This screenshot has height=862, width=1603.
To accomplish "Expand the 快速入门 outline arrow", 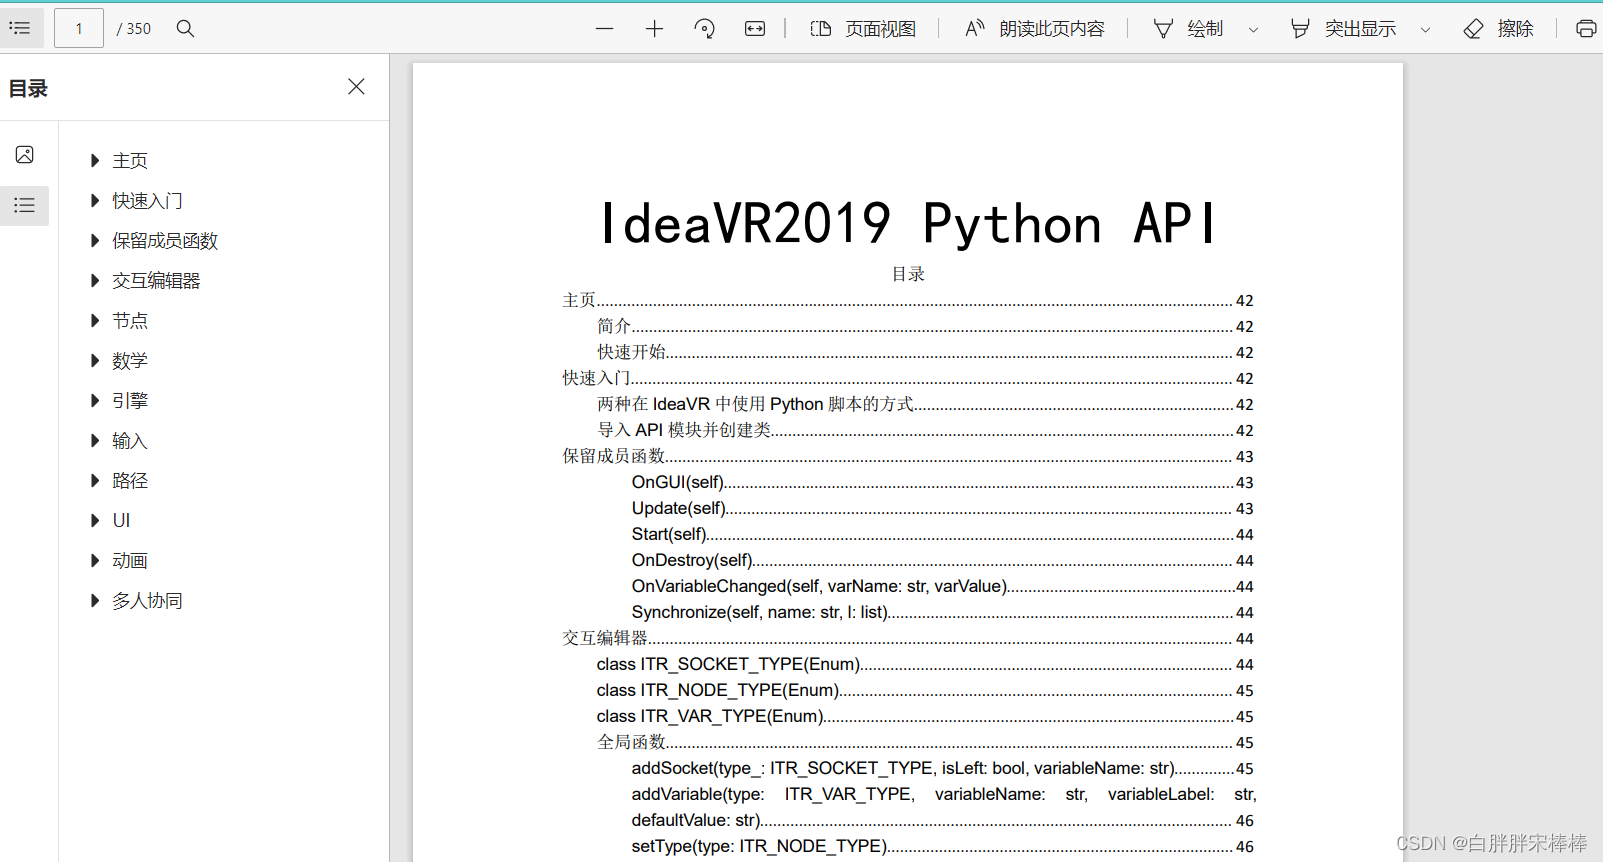I will (95, 201).
